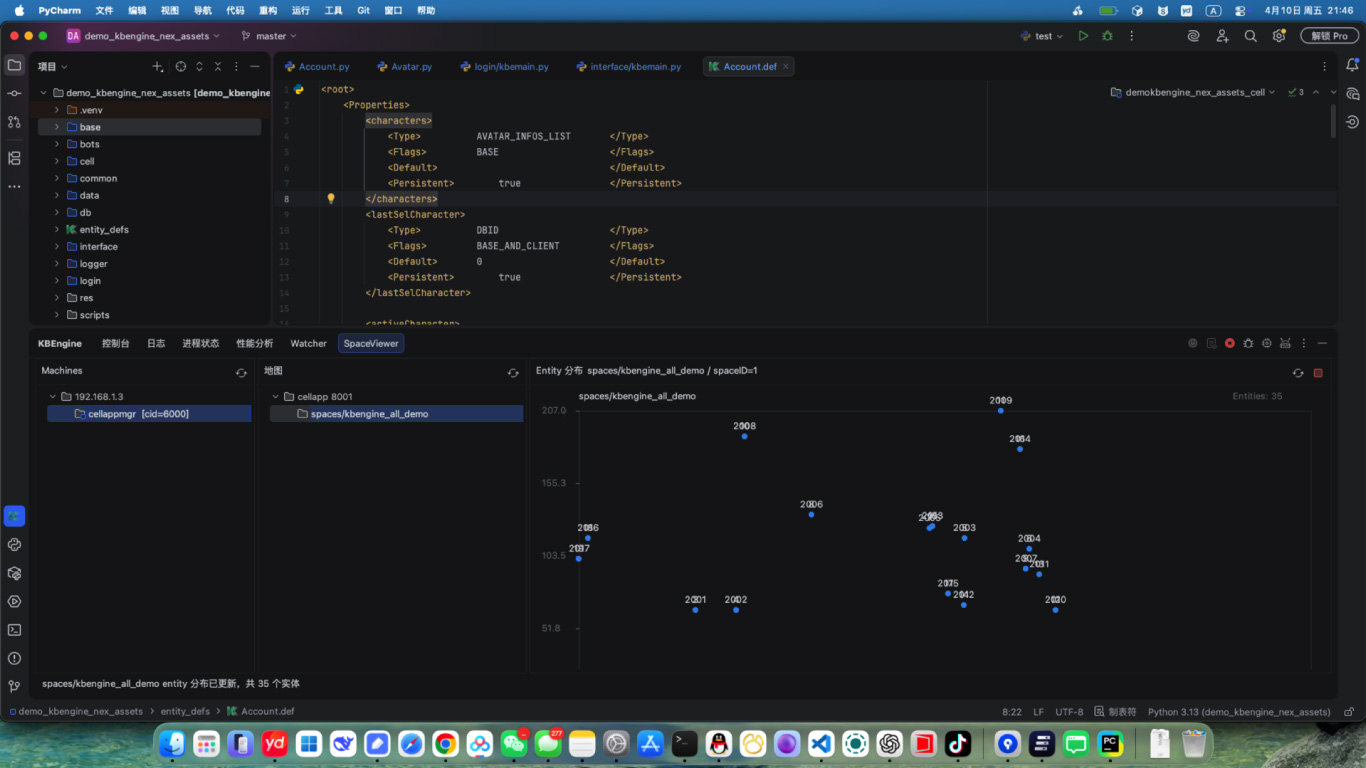Open Code With Me invite user icon
The width and height of the screenshot is (1366, 768).
coord(1222,35)
